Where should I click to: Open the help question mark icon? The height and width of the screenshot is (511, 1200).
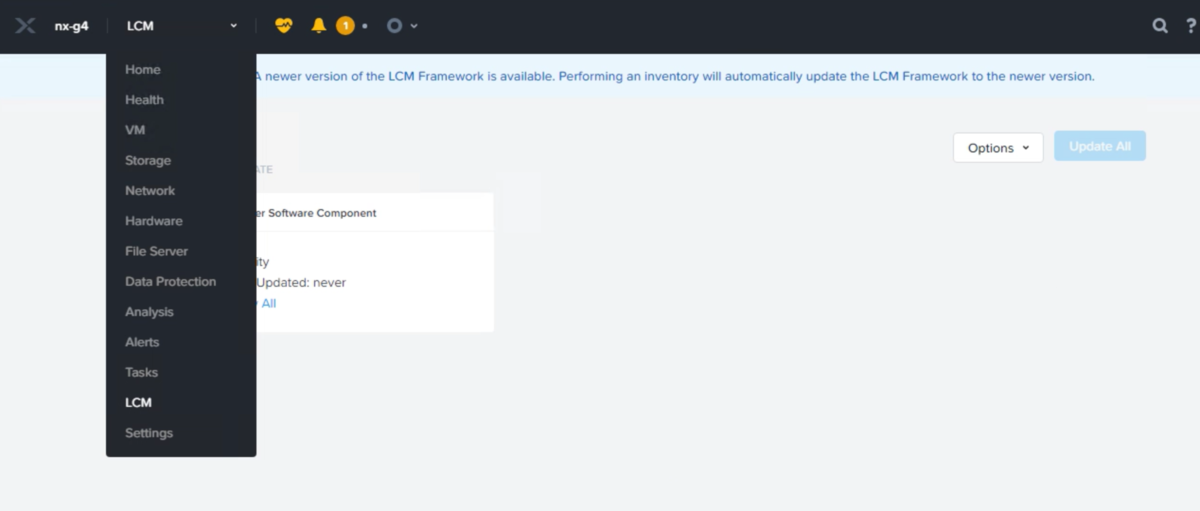point(1189,26)
